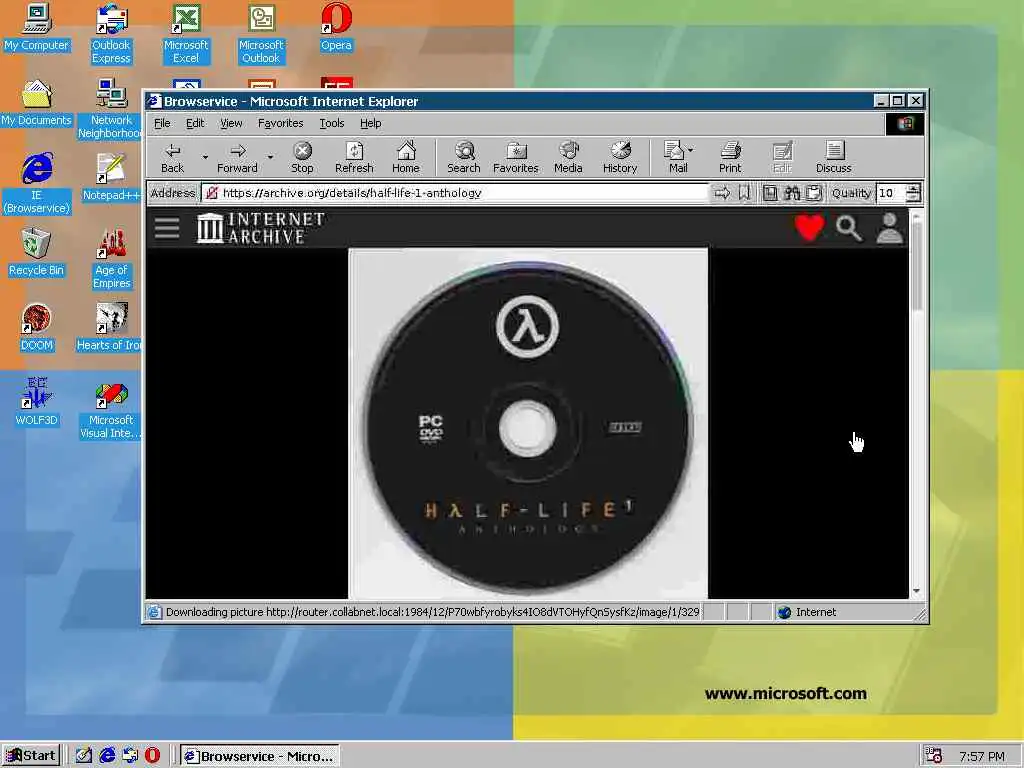Click the user account silhouette icon

click(889, 229)
